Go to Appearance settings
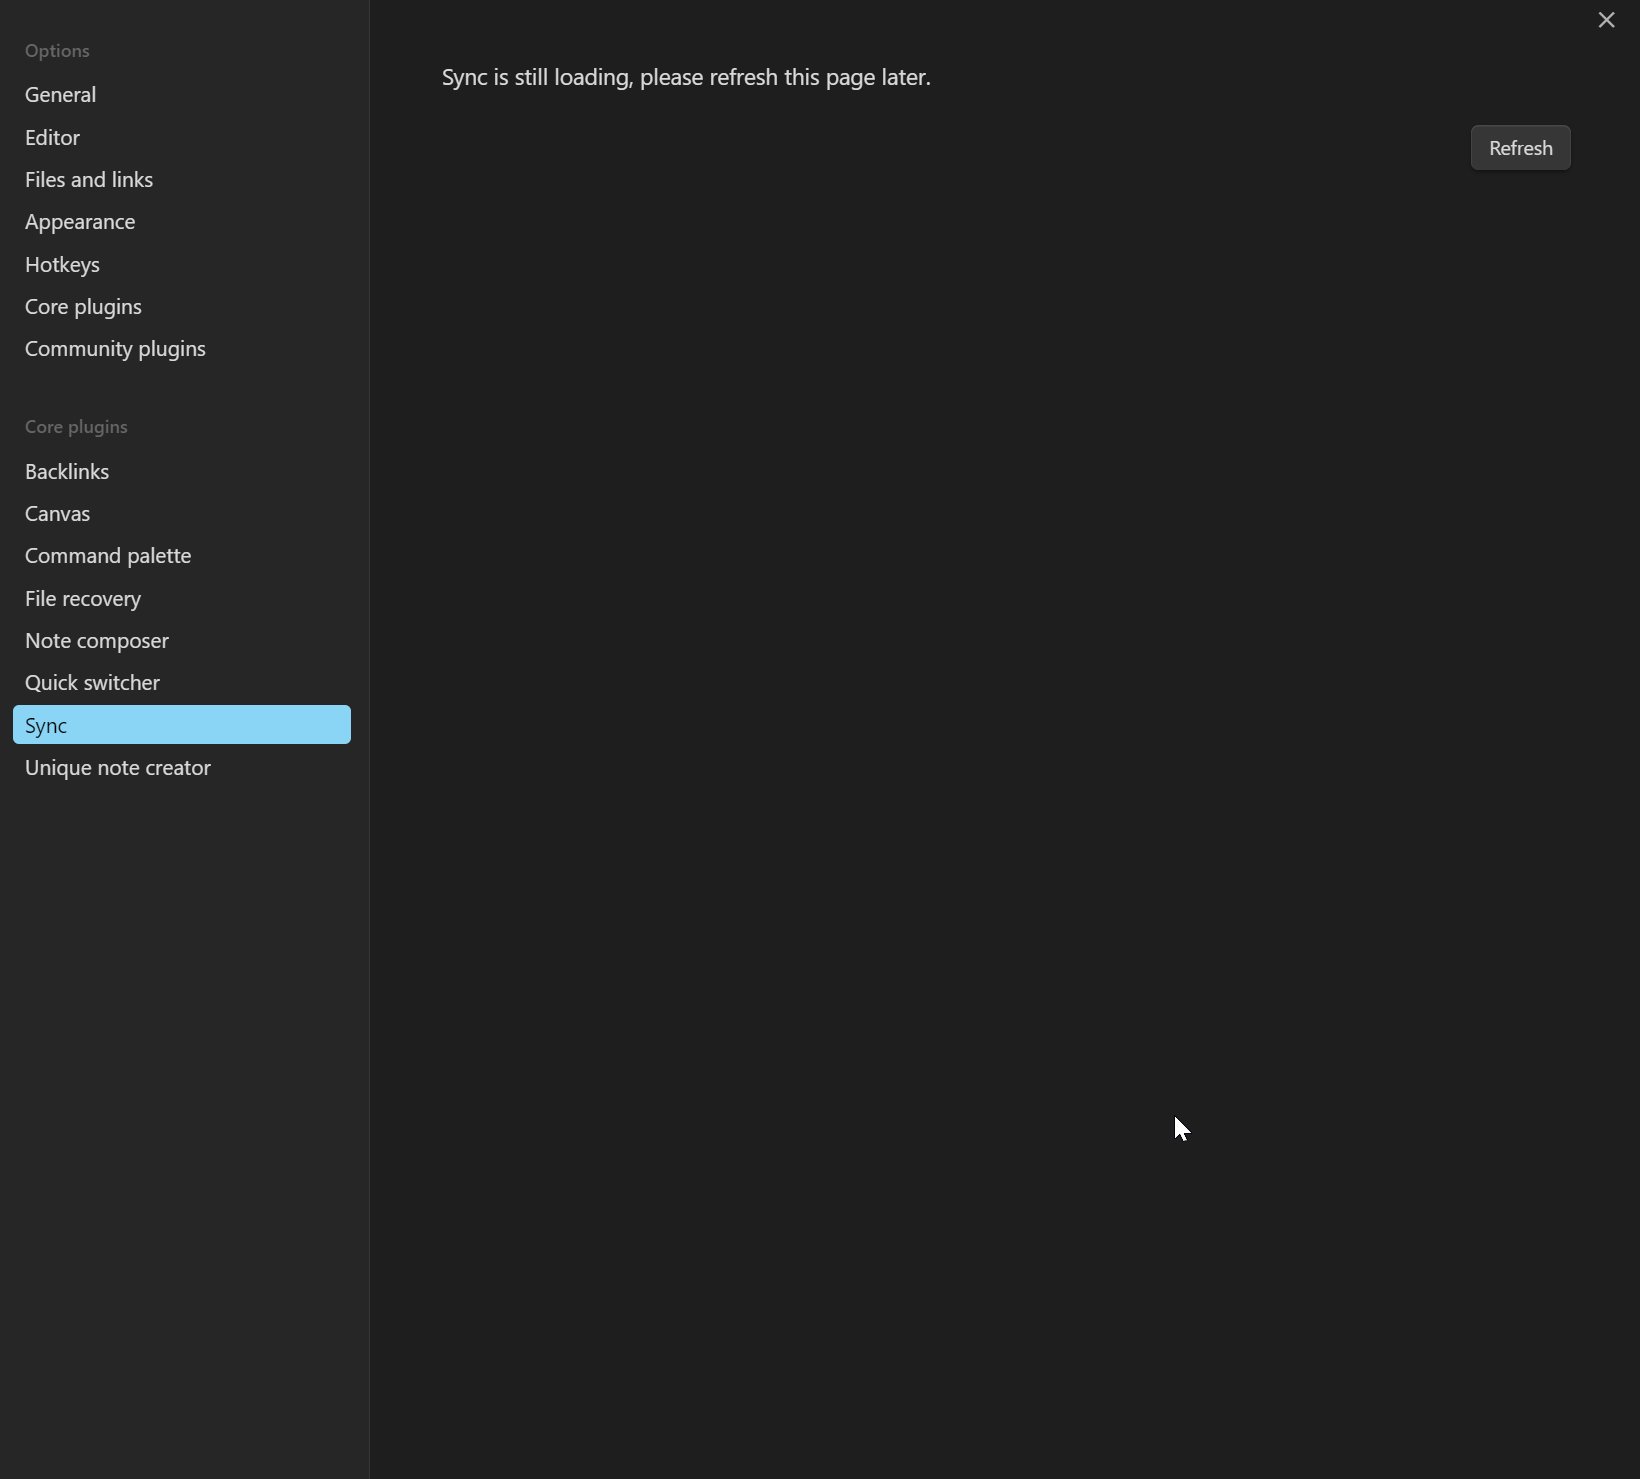This screenshot has height=1479, width=1640. [80, 222]
